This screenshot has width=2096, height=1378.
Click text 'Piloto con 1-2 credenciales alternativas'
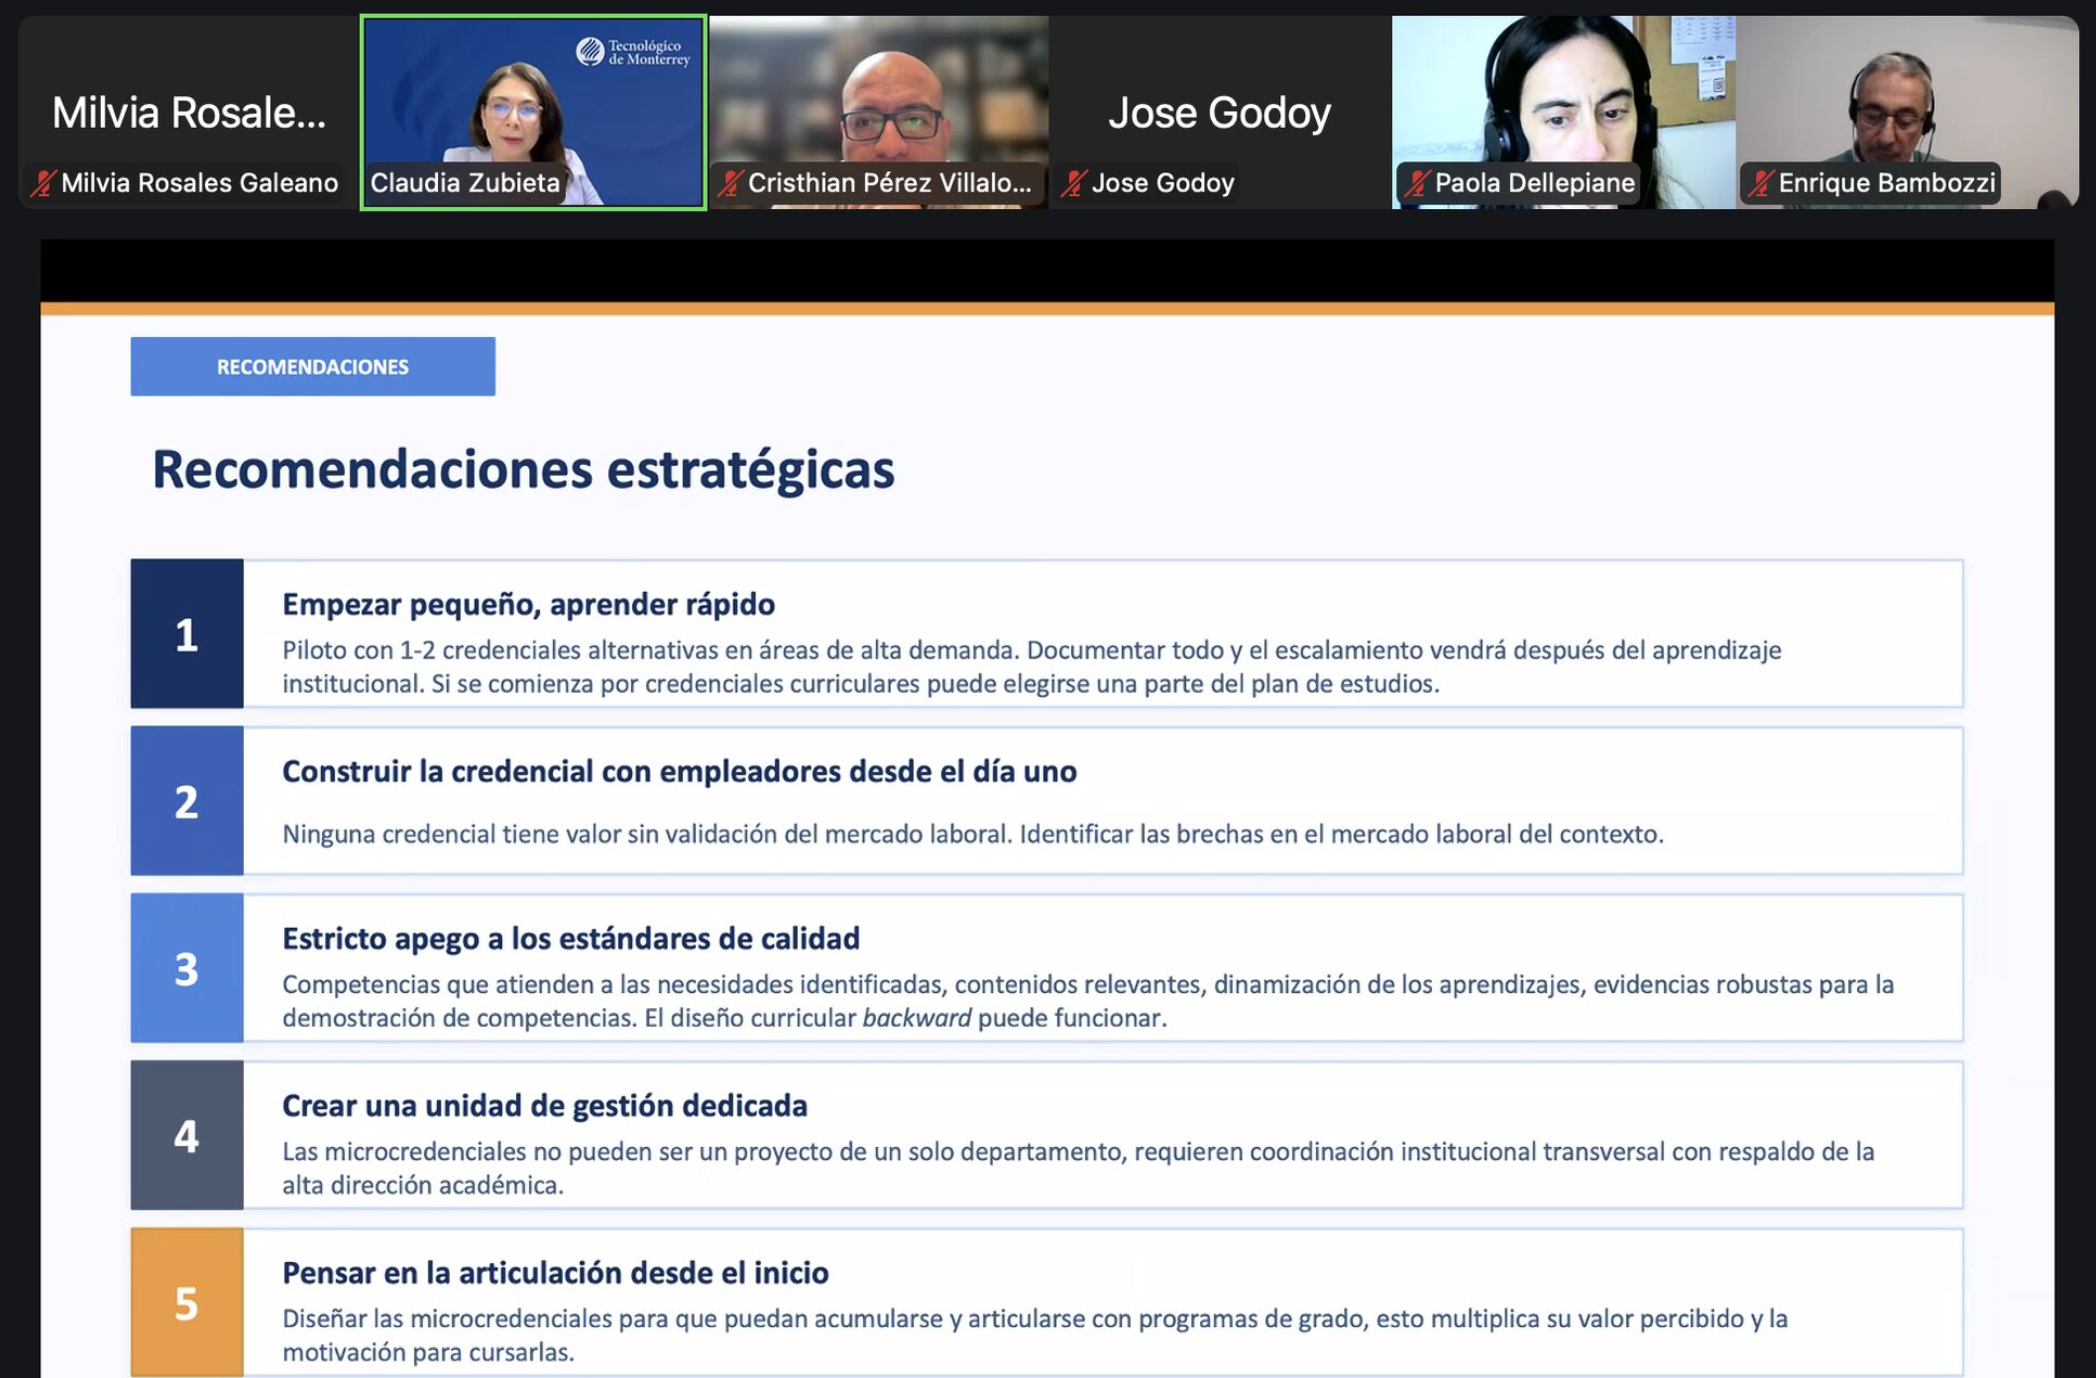tap(500, 650)
